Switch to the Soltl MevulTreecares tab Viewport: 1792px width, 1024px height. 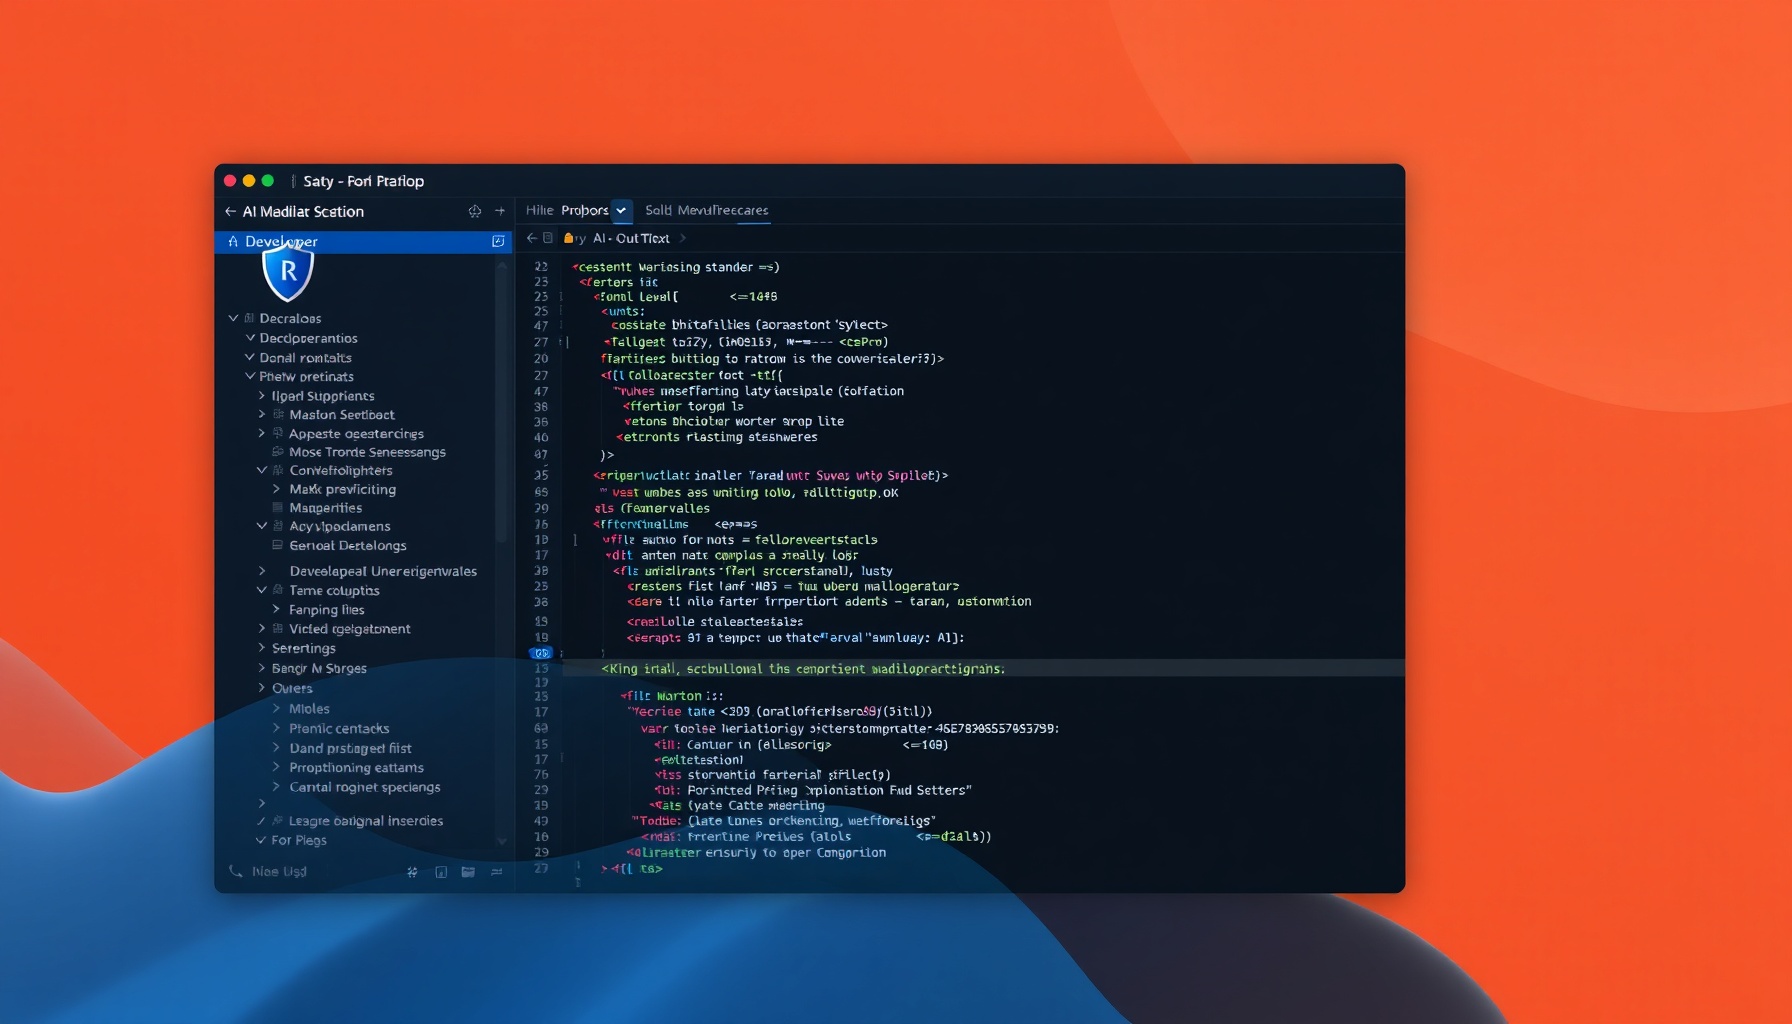(706, 210)
